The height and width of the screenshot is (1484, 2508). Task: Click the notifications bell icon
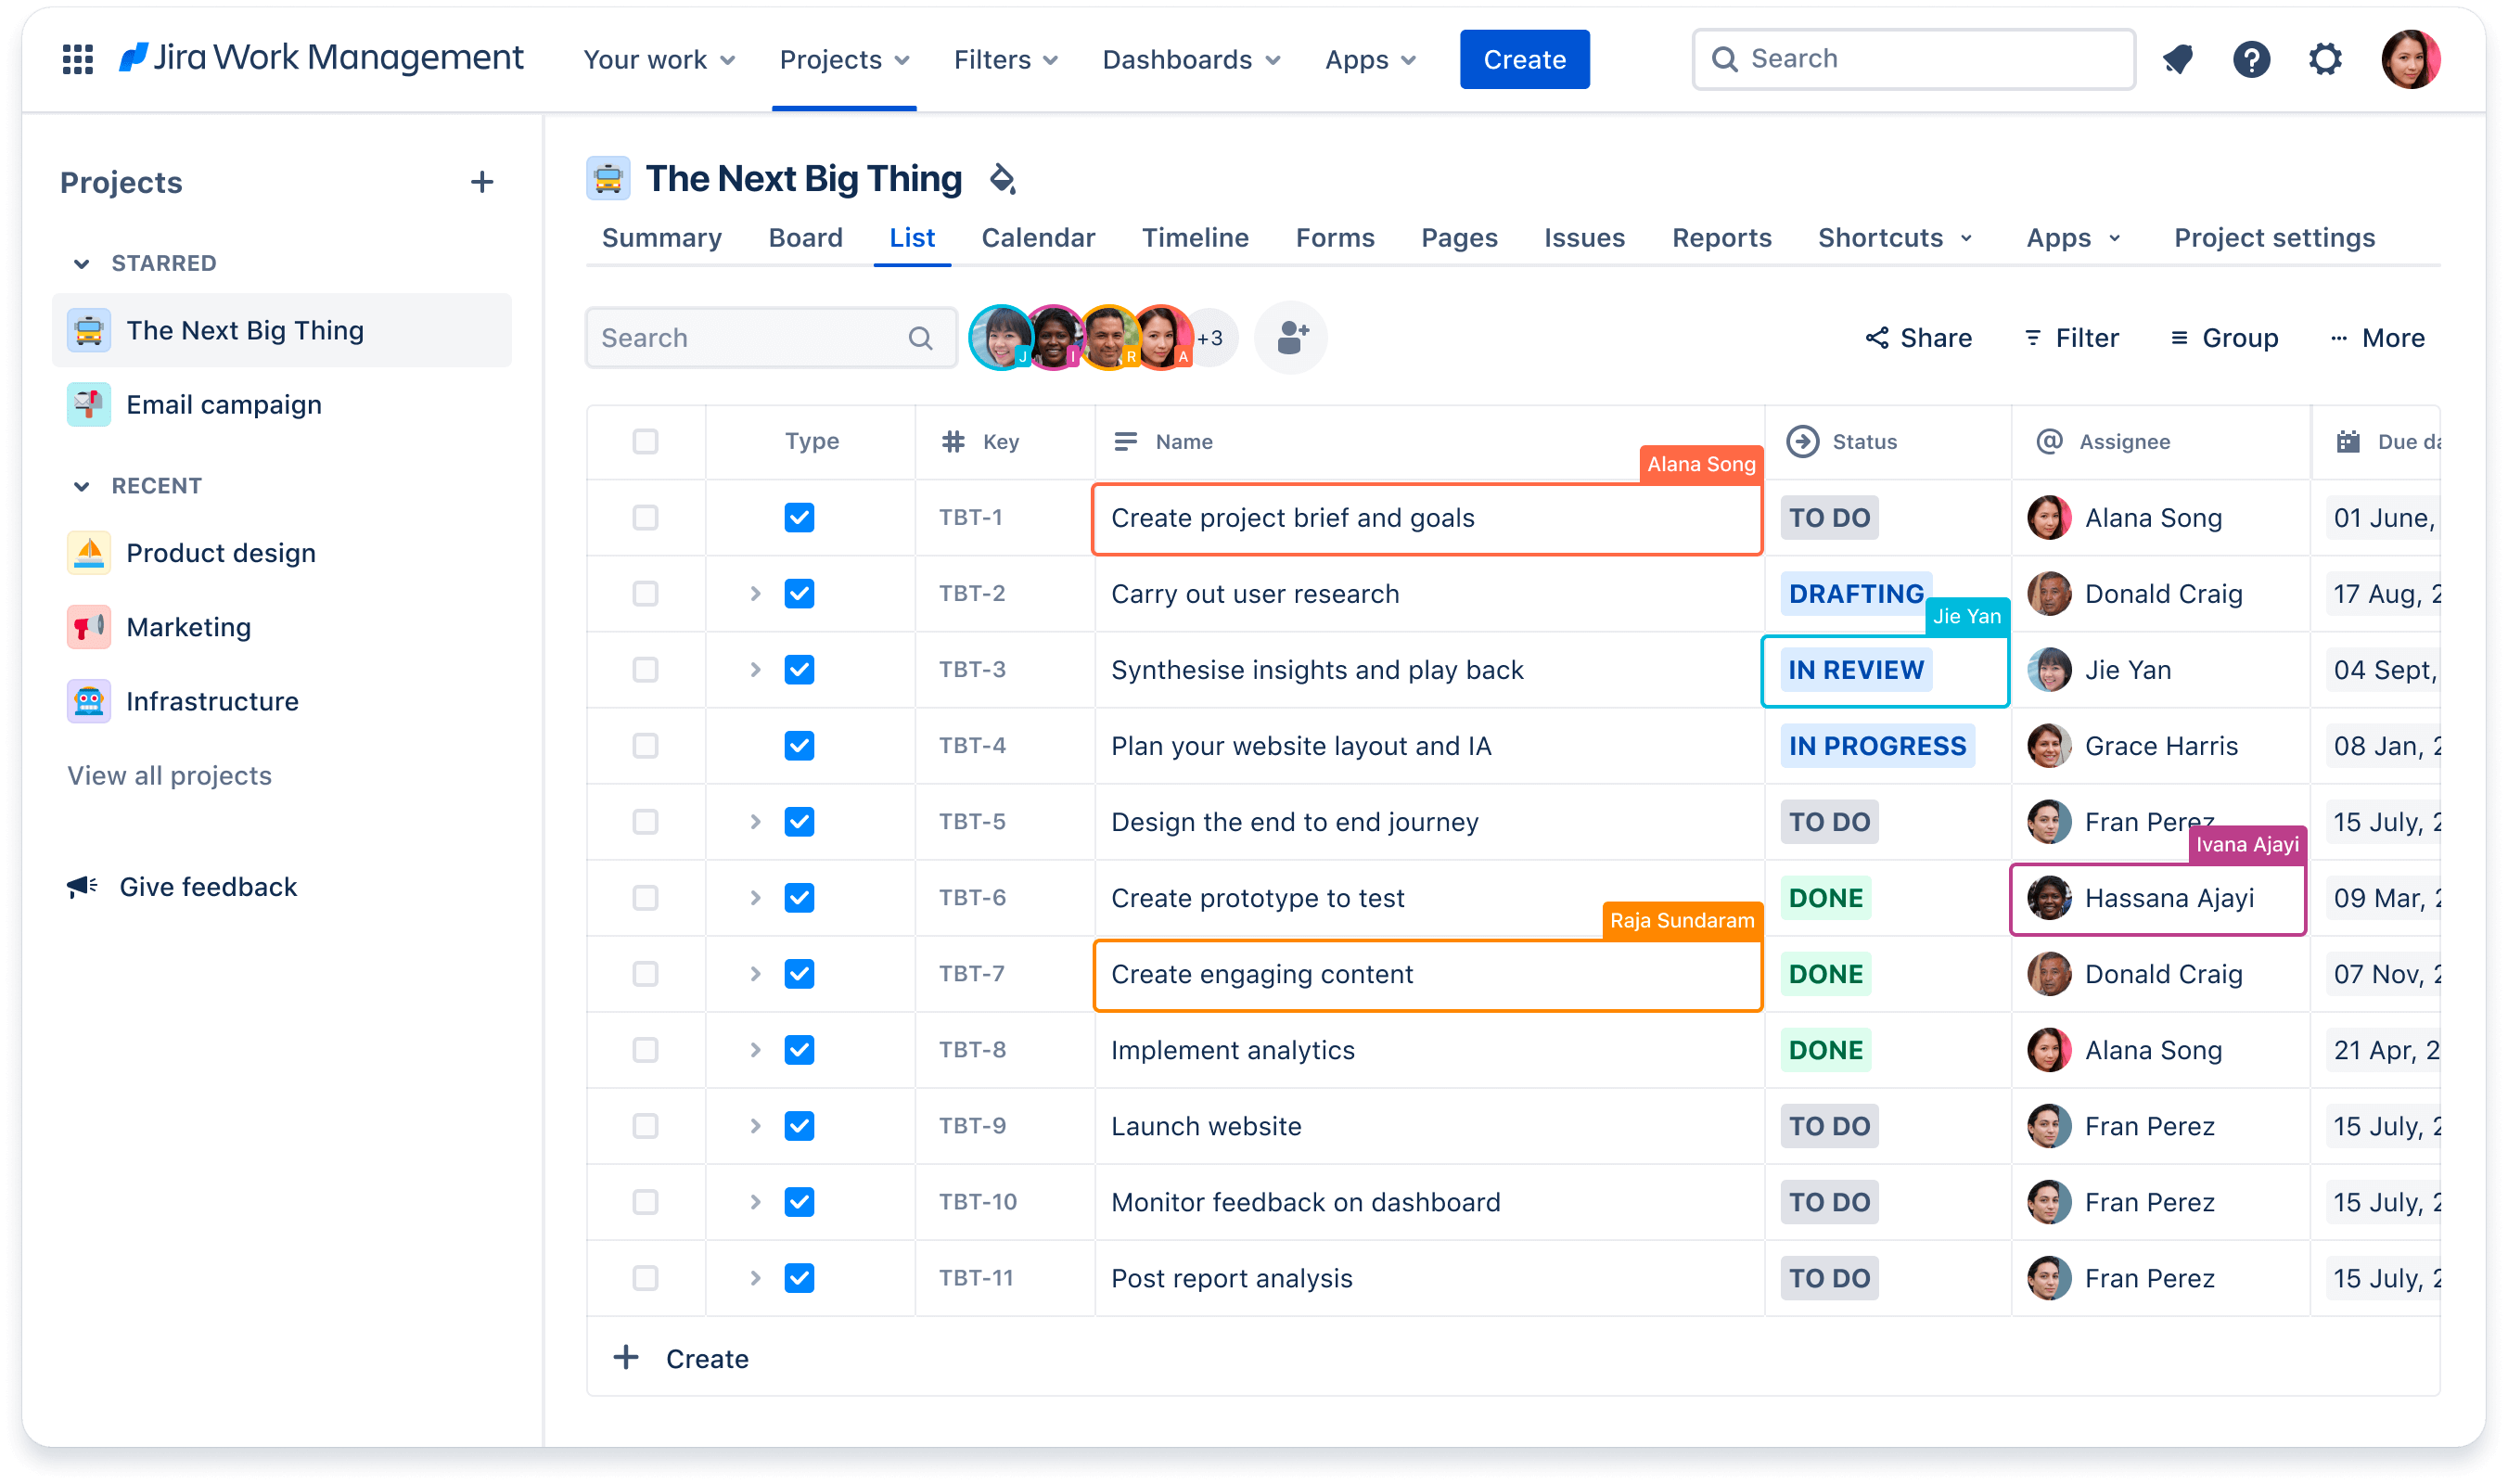click(2178, 58)
